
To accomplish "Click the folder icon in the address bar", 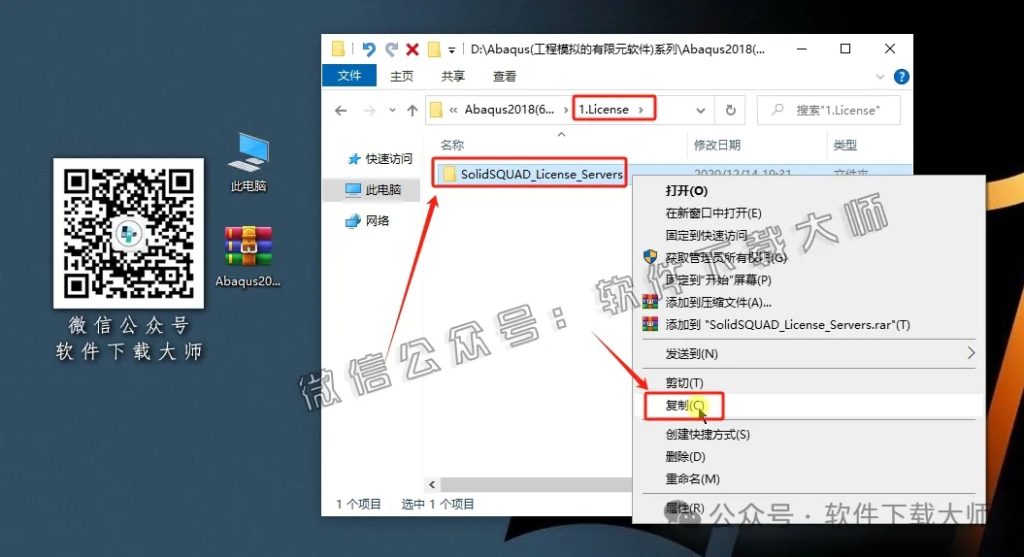I will pos(436,110).
